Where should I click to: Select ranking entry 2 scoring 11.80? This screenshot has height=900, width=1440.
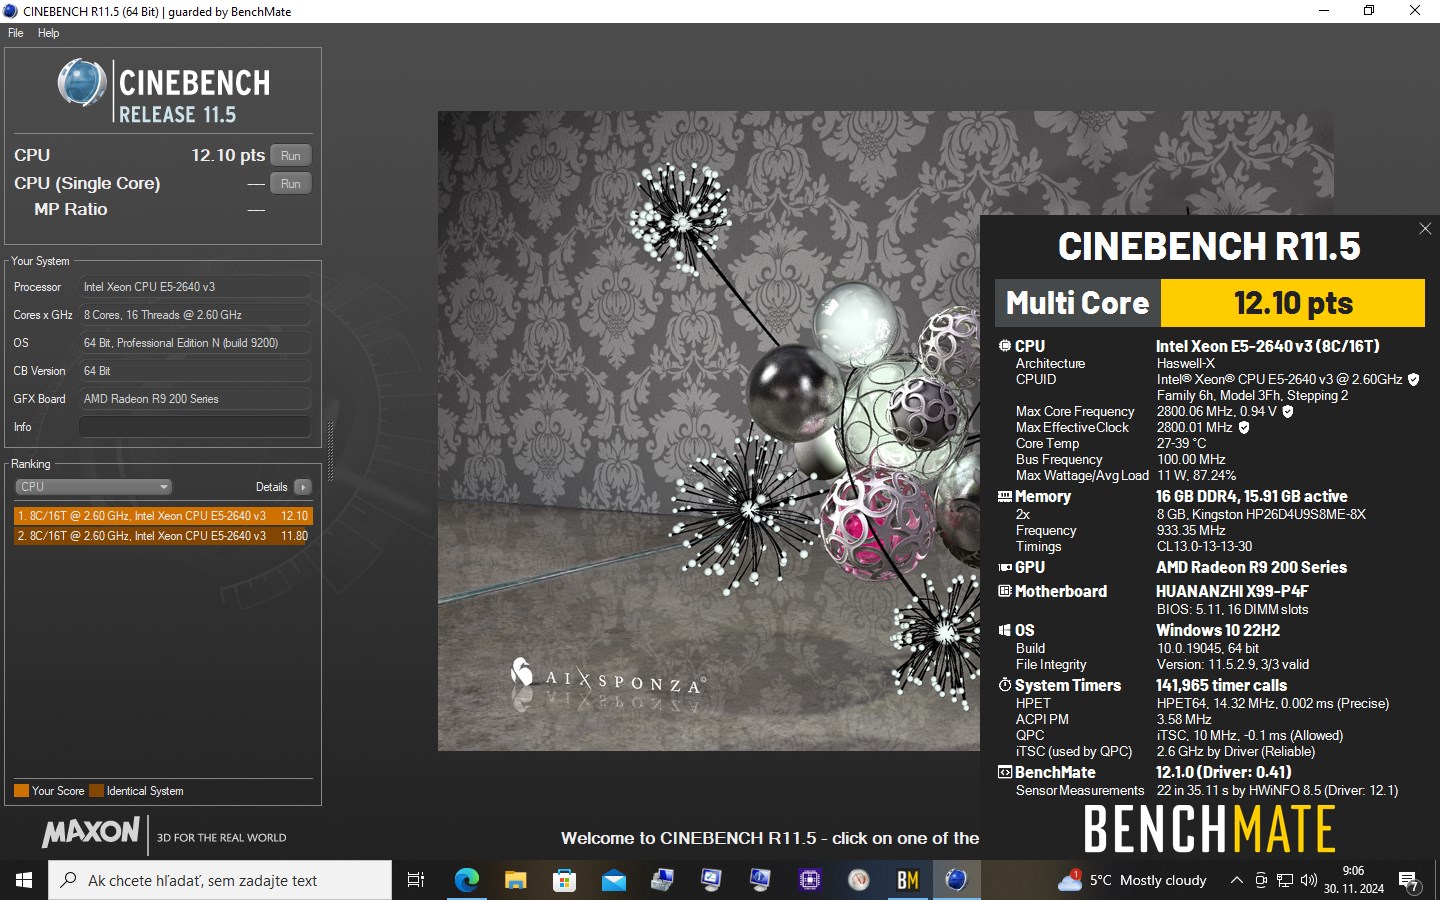[163, 536]
